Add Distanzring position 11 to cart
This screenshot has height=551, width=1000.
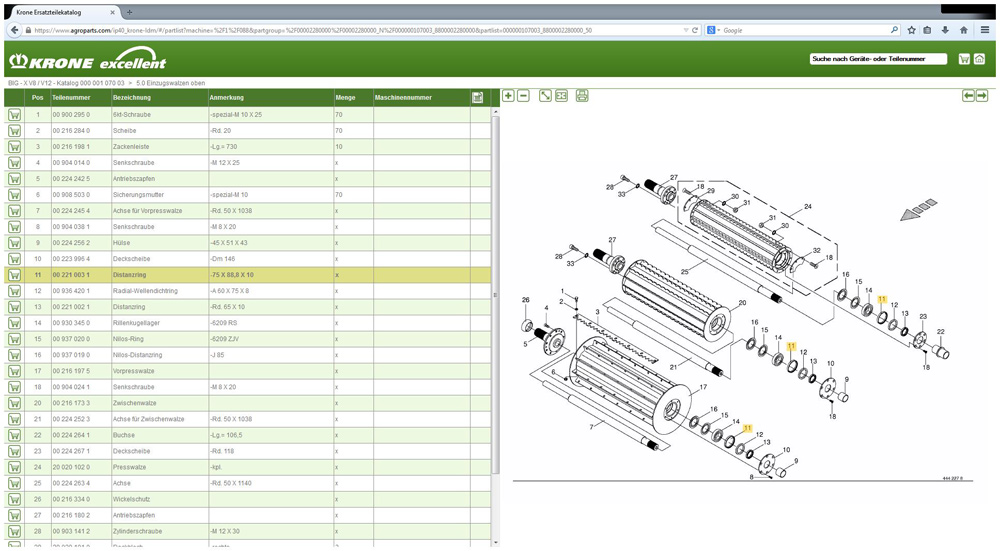click(15, 274)
